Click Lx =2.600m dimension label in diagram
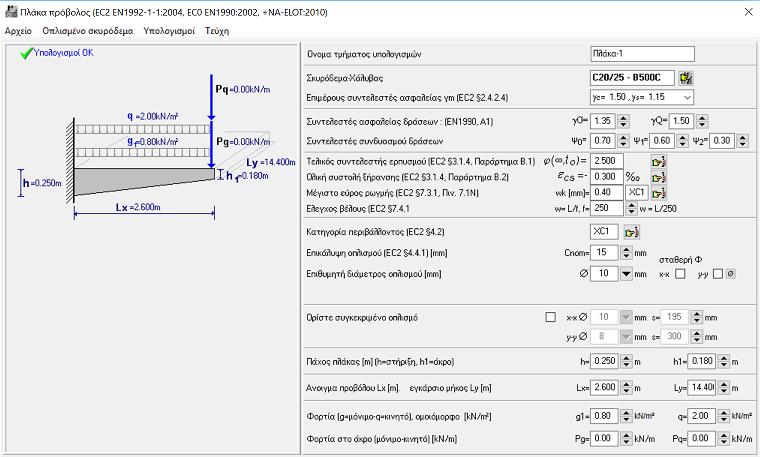The image size is (760, 457). coord(138,207)
